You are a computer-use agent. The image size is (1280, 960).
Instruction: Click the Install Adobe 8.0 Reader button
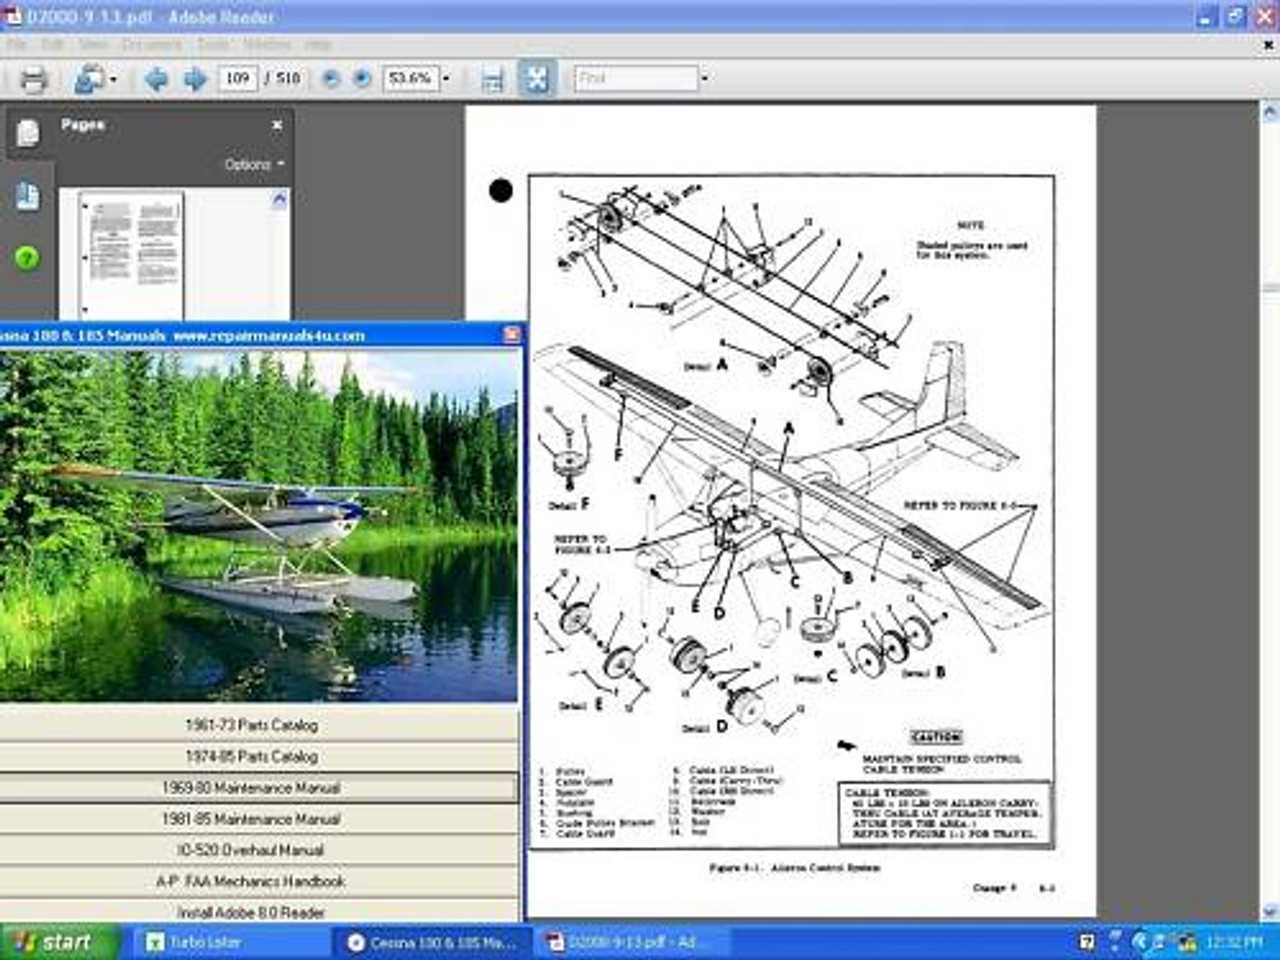(259, 912)
